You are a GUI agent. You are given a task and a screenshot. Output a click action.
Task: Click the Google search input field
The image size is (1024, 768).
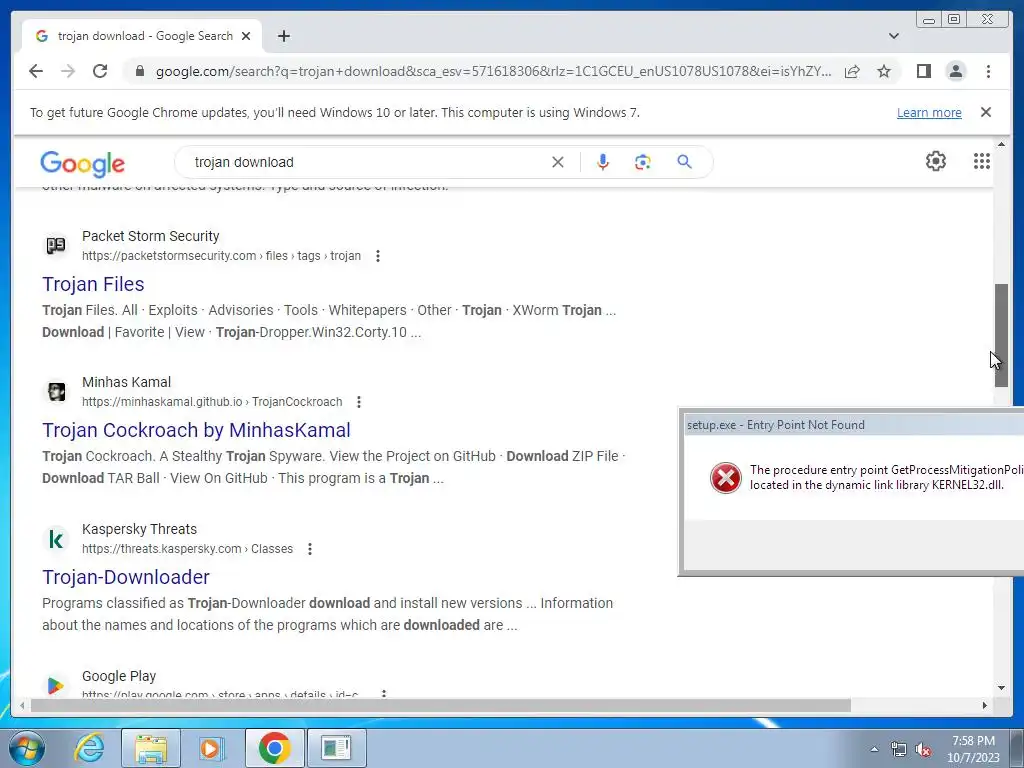point(369,162)
